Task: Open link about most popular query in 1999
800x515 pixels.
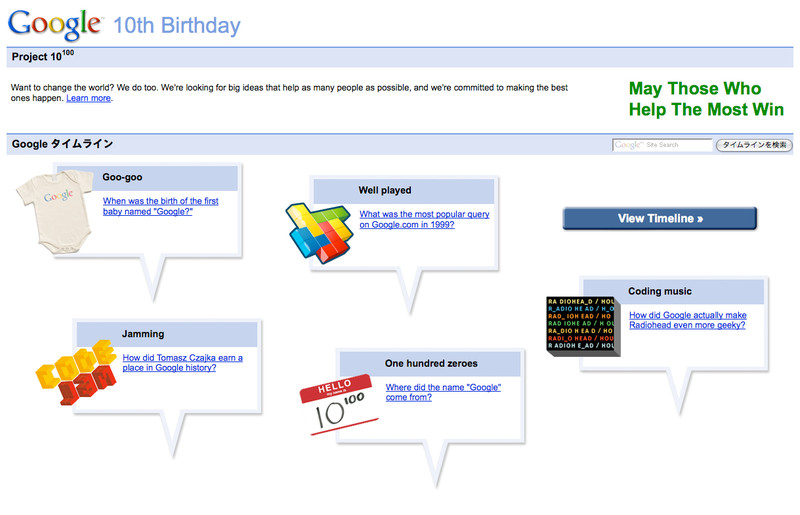Action: click(424, 219)
